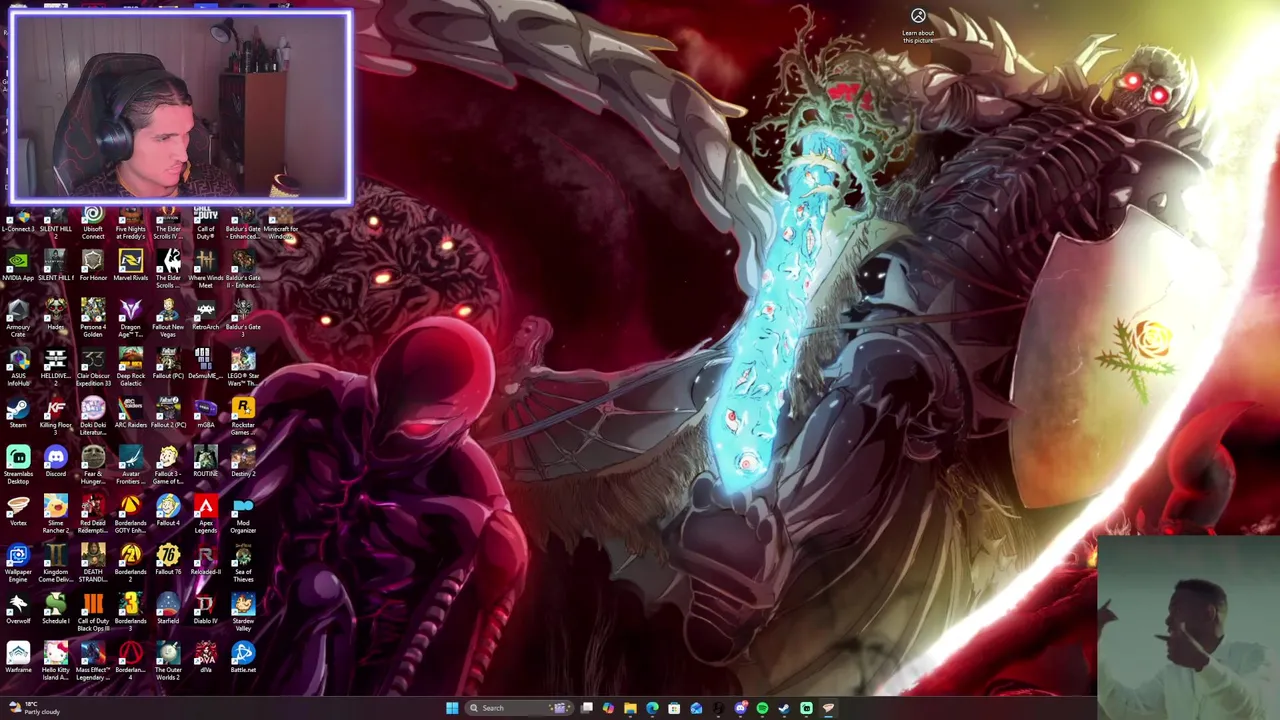Image resolution: width=1280 pixels, height=720 pixels.
Task: Click Learn about this picture icon
Action: [x=918, y=25]
